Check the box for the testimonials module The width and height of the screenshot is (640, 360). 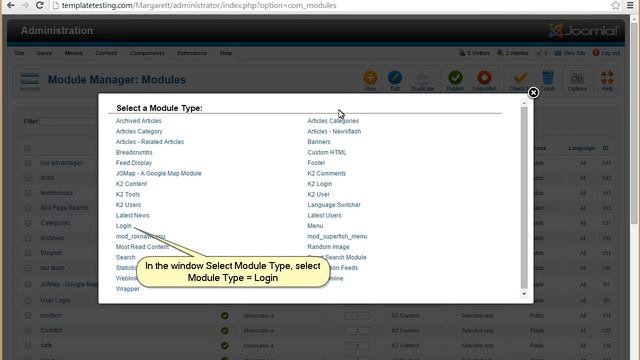(28, 193)
